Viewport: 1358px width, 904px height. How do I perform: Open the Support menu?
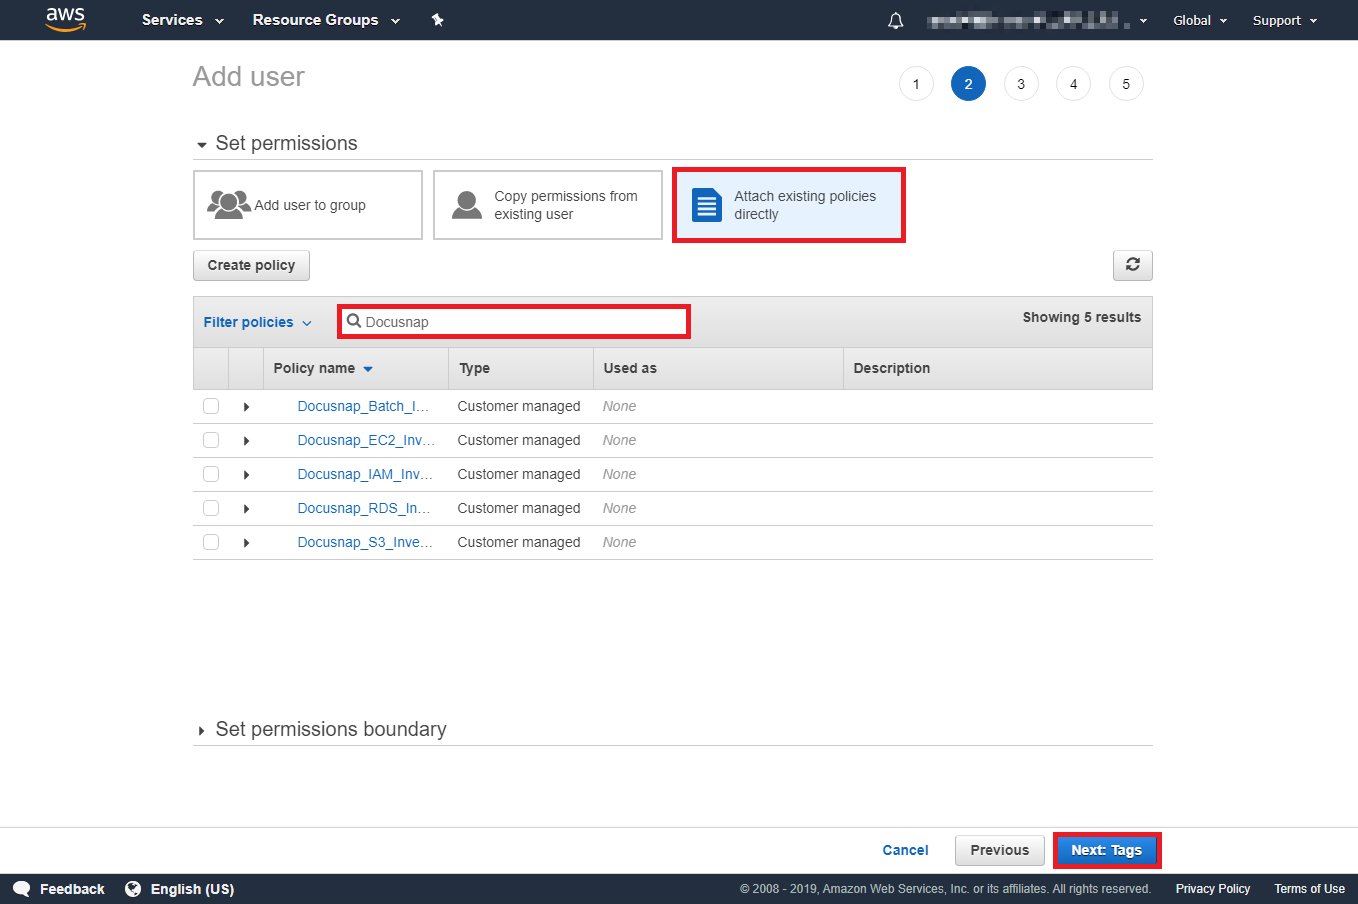coord(1285,20)
